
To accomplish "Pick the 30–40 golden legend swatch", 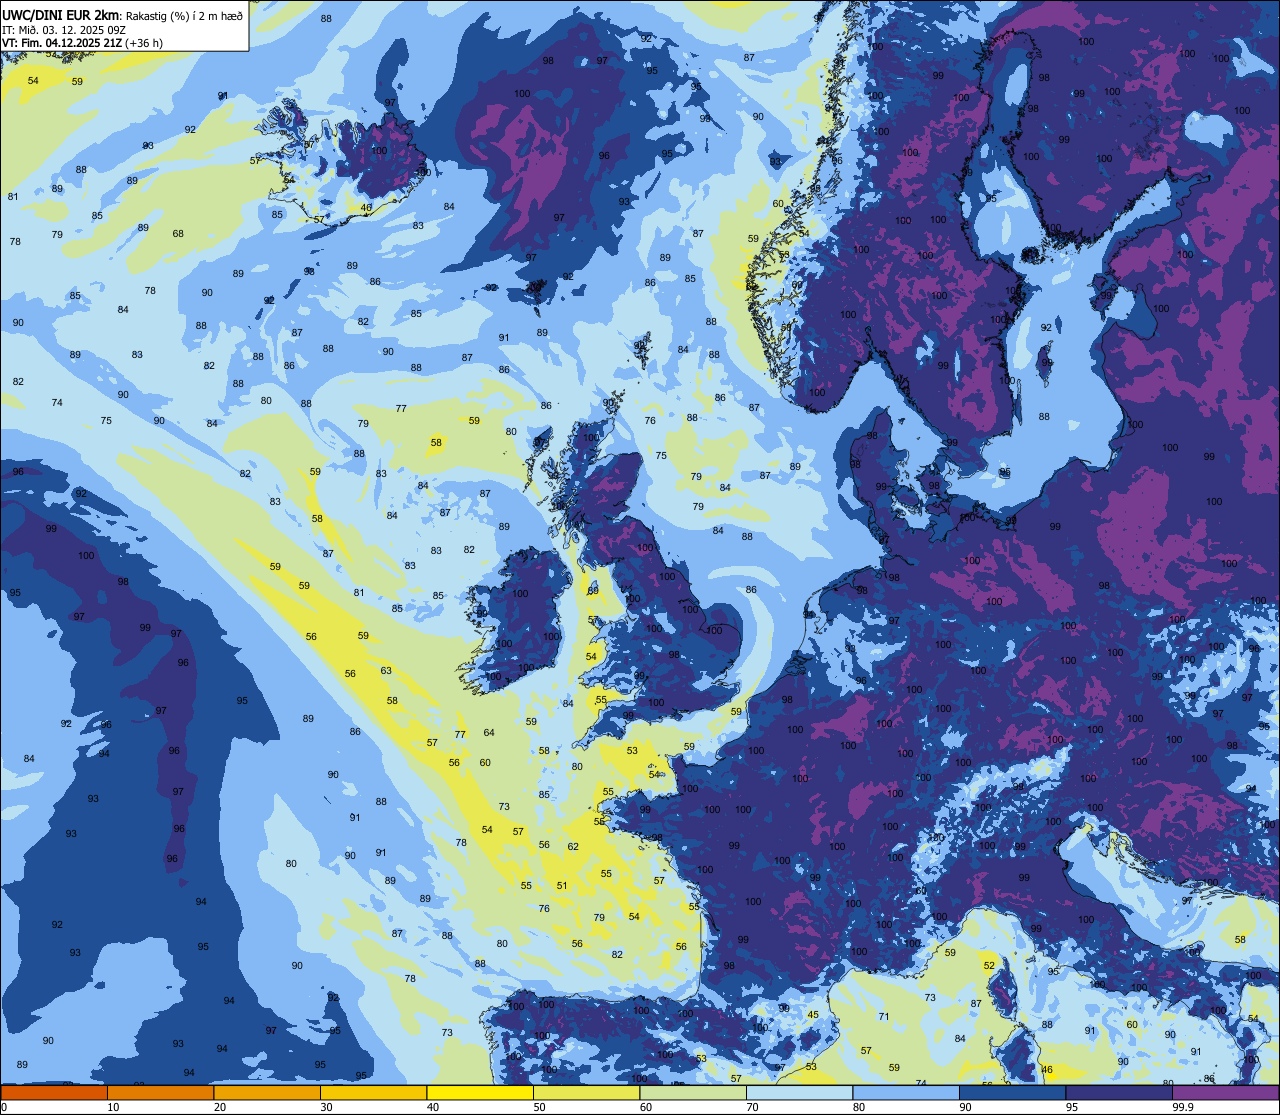I will tap(373, 1092).
